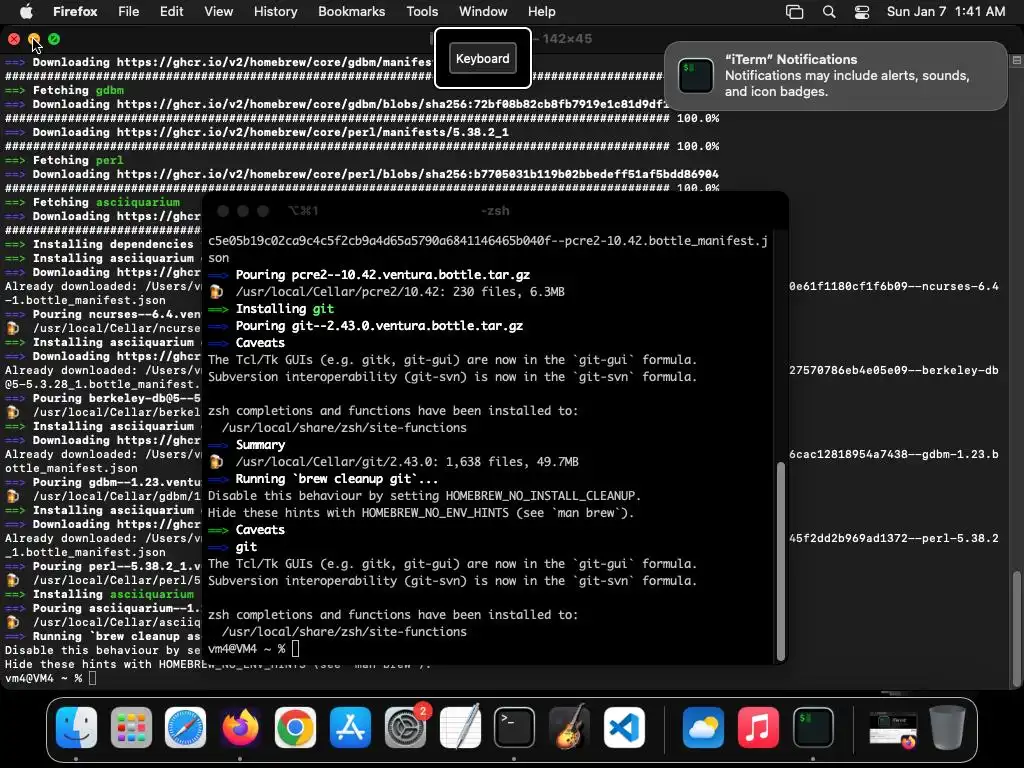1024x768 pixels.
Task: Click the 'Summary' heading in front terminal
Action: click(x=261, y=445)
